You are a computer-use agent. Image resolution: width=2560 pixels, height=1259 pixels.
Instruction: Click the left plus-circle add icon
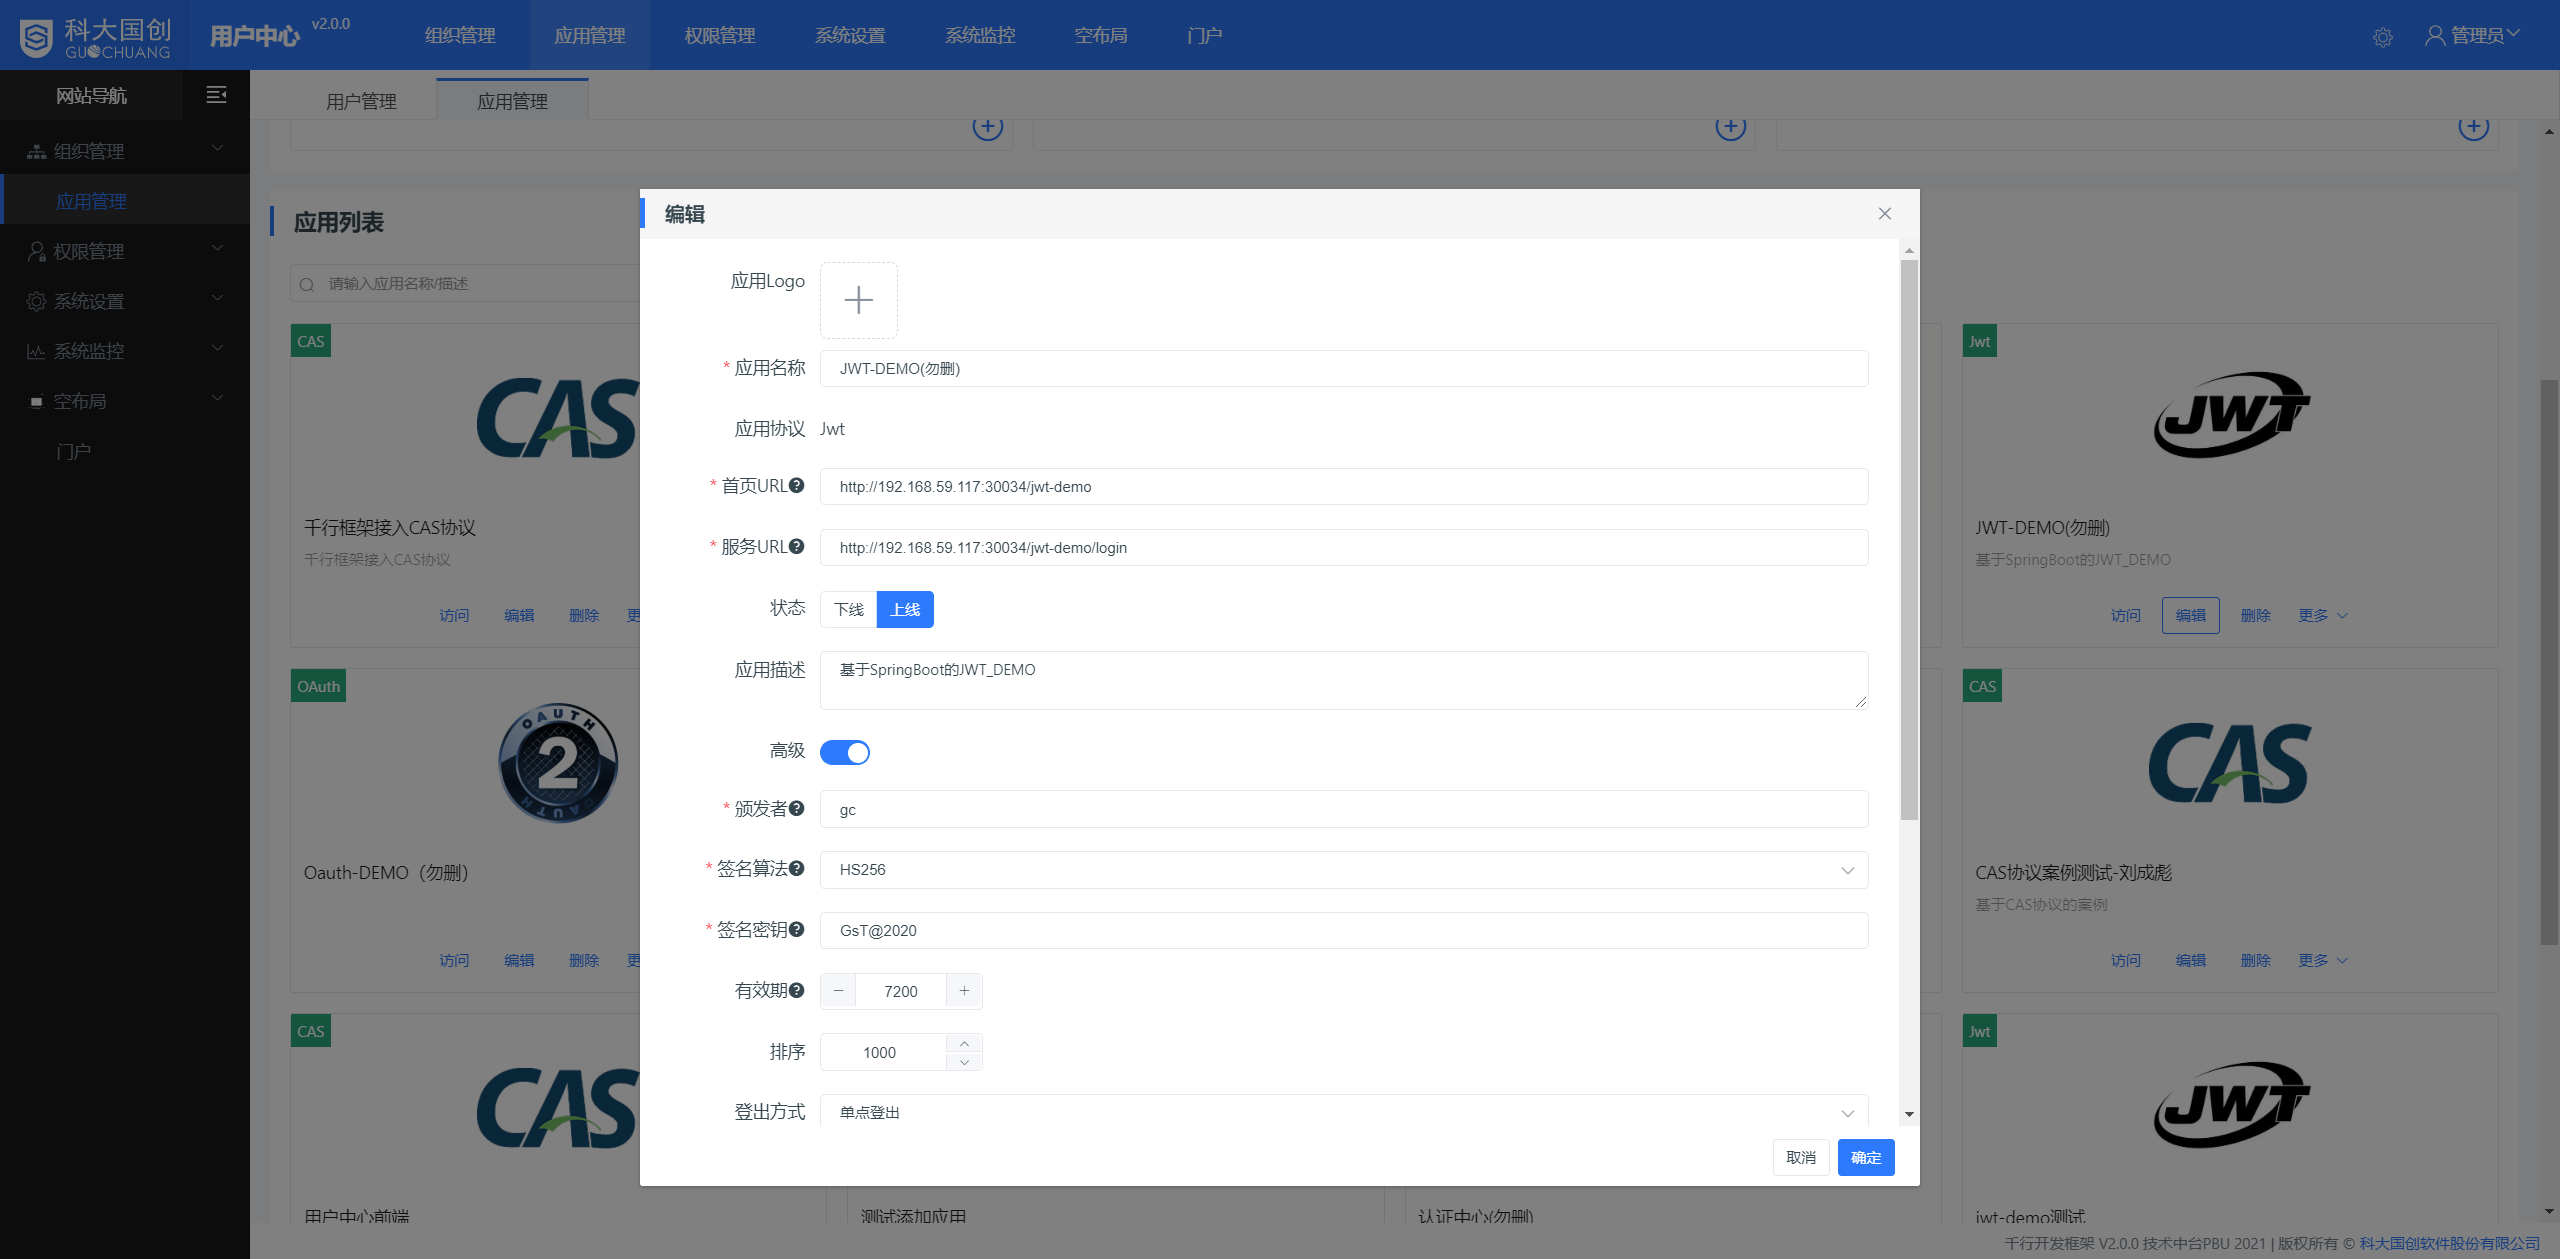tap(988, 127)
